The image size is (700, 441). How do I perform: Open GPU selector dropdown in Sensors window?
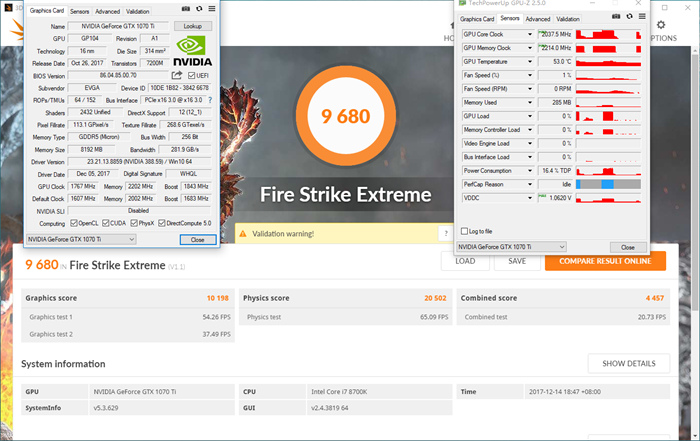click(x=510, y=246)
